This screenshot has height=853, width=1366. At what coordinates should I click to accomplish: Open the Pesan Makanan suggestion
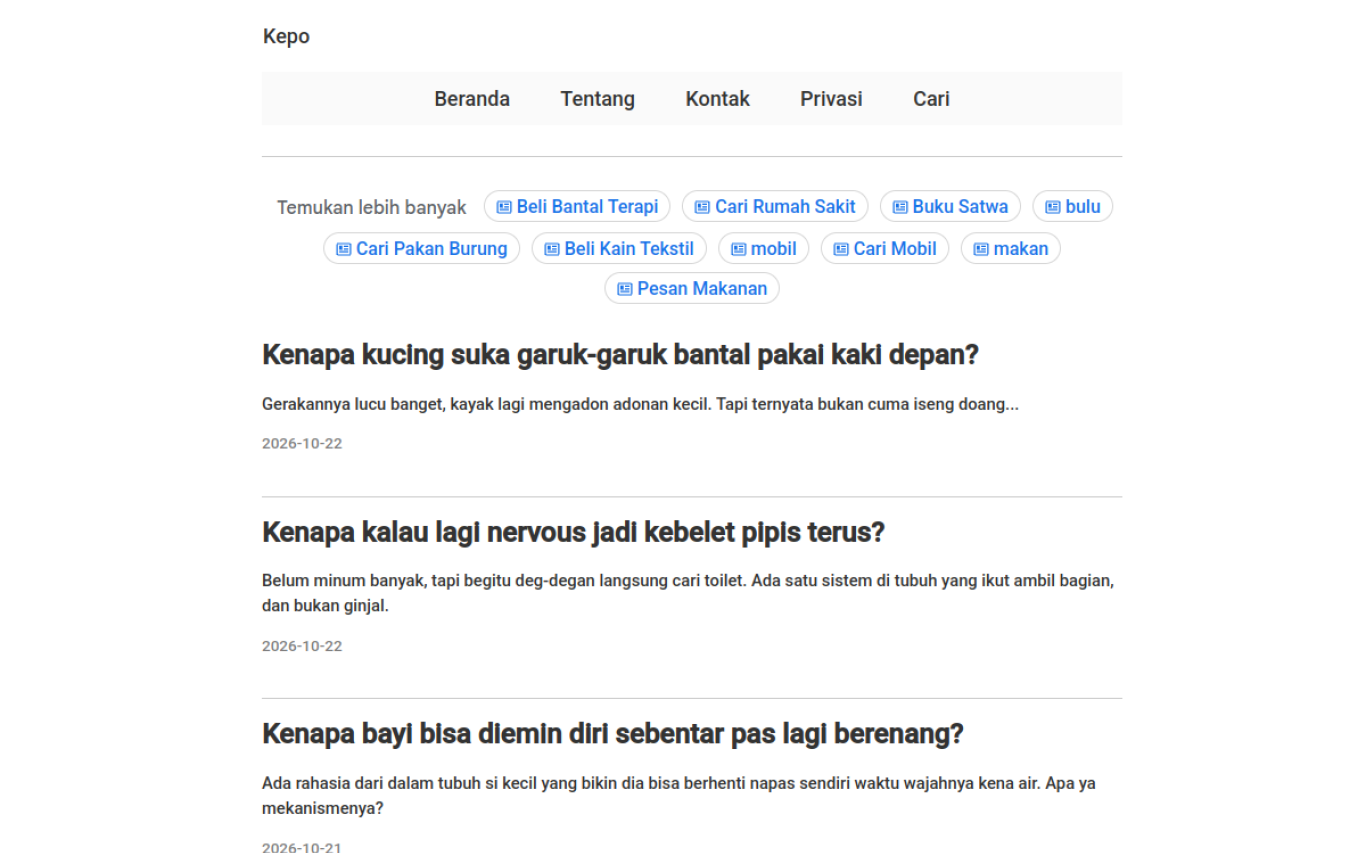pyautogui.click(x=692, y=289)
